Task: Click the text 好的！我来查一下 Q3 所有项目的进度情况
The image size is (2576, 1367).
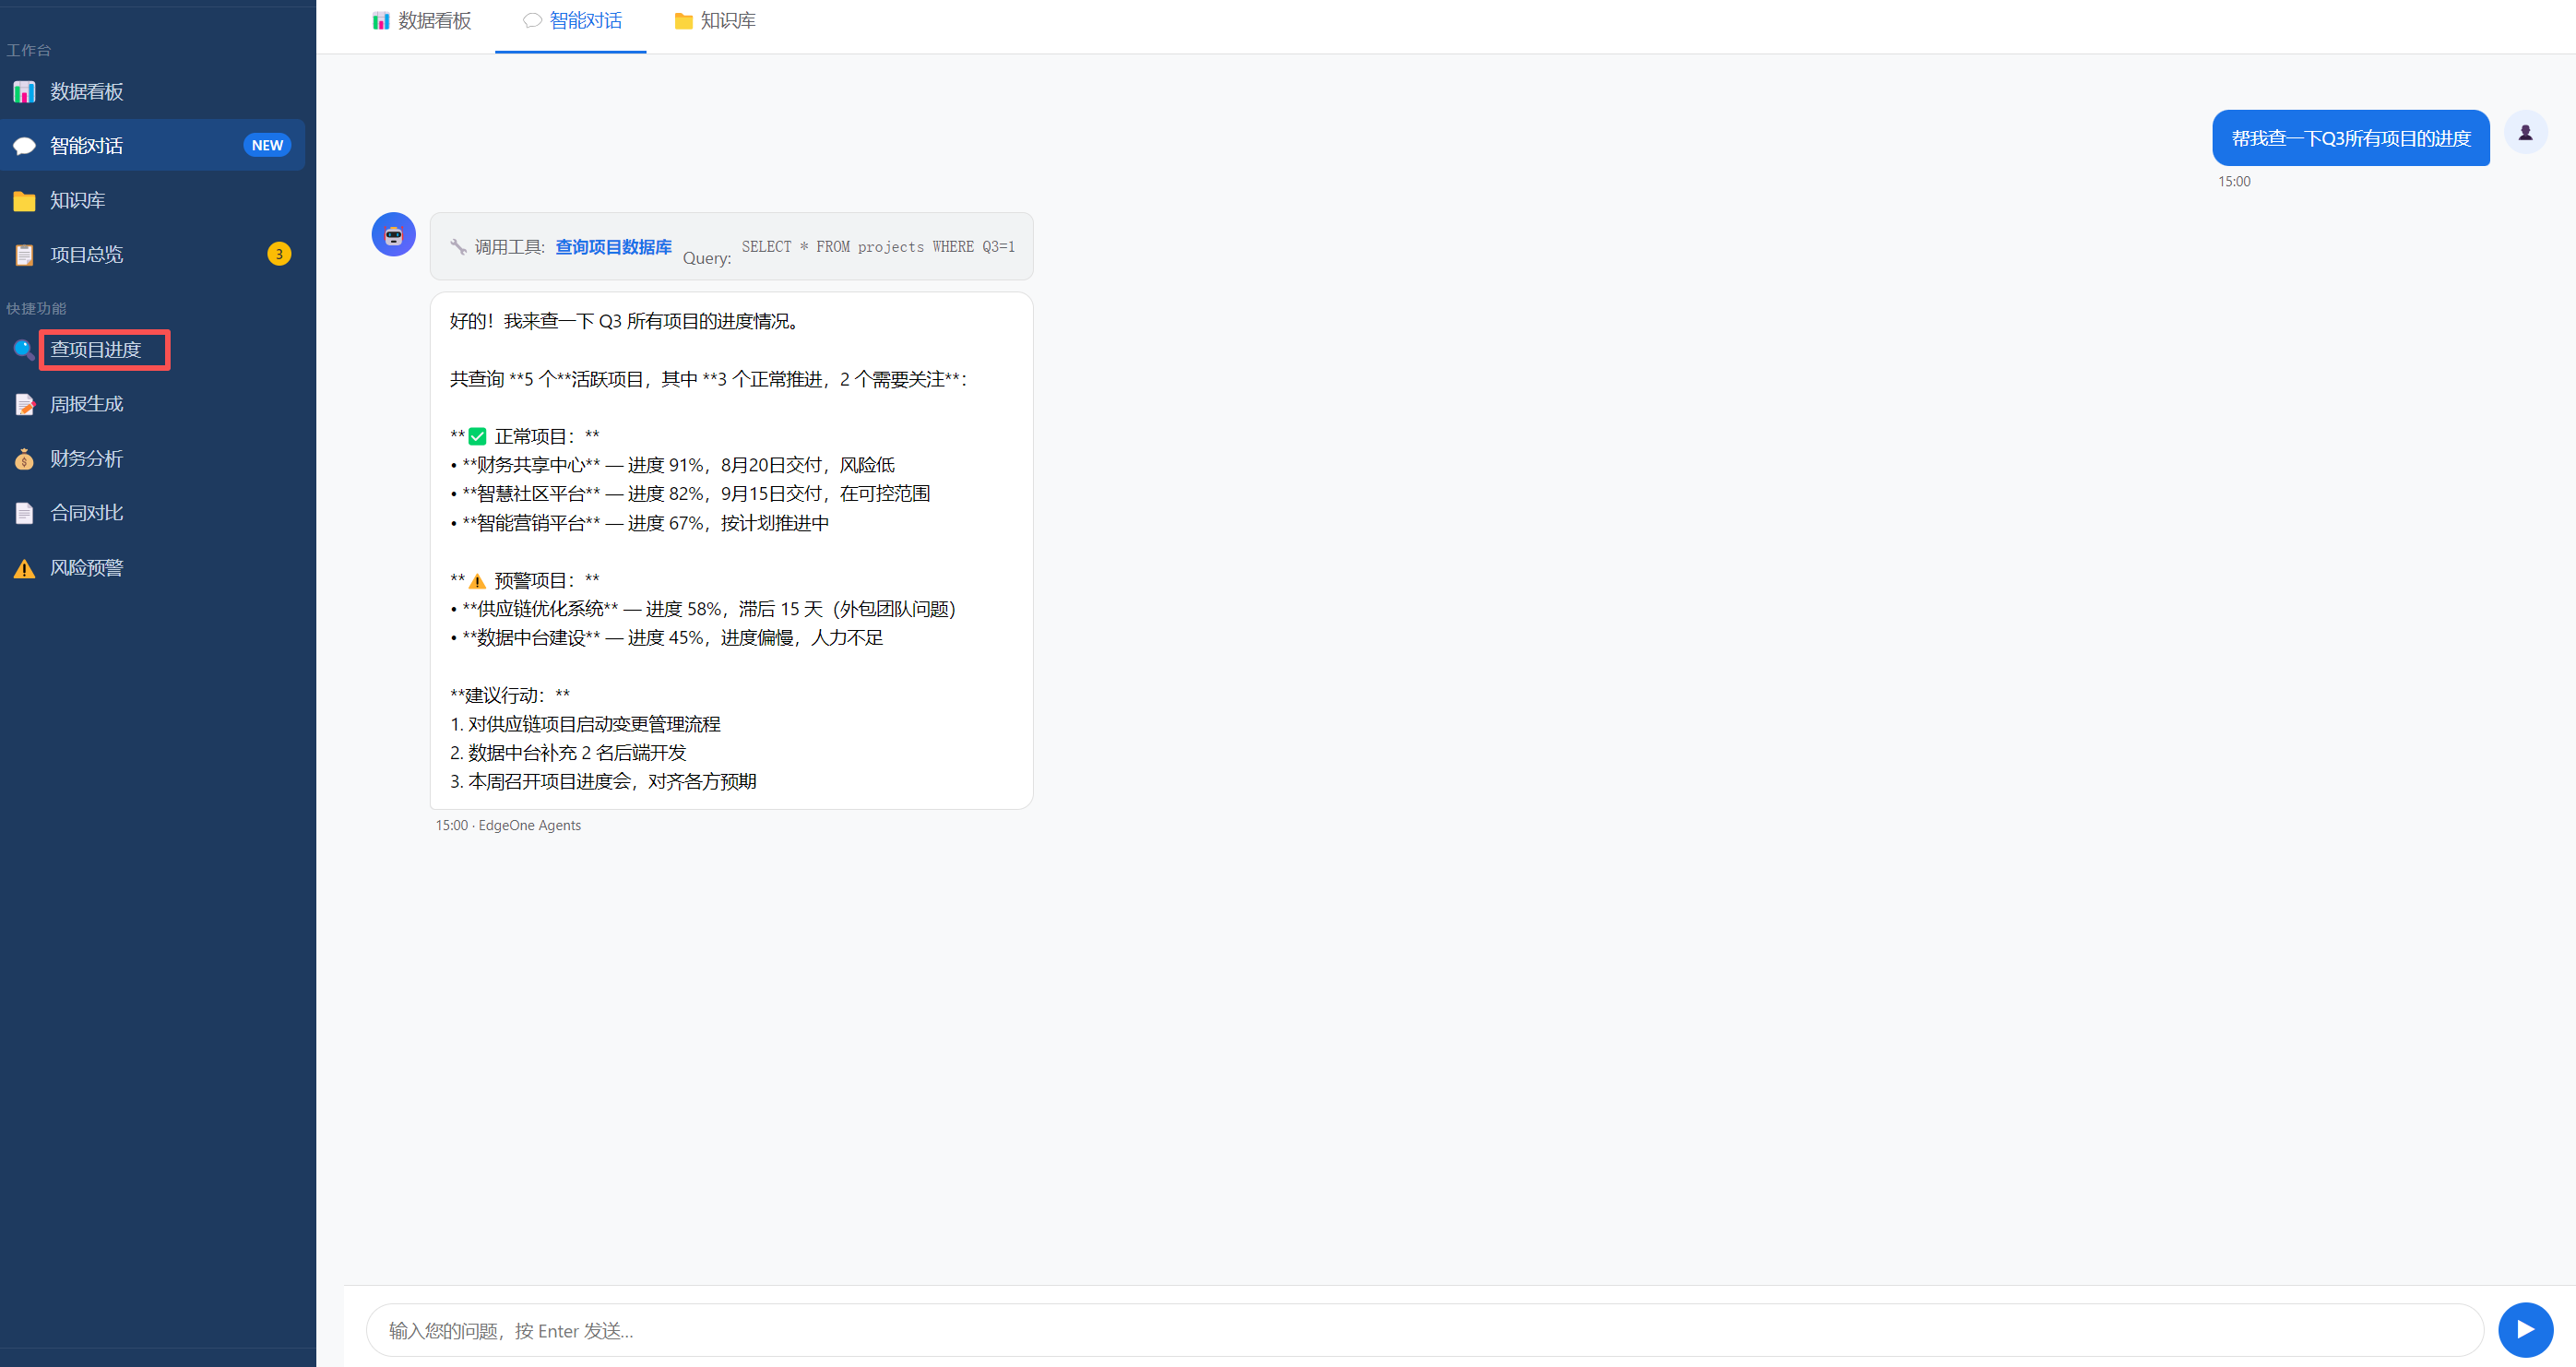Action: point(624,322)
